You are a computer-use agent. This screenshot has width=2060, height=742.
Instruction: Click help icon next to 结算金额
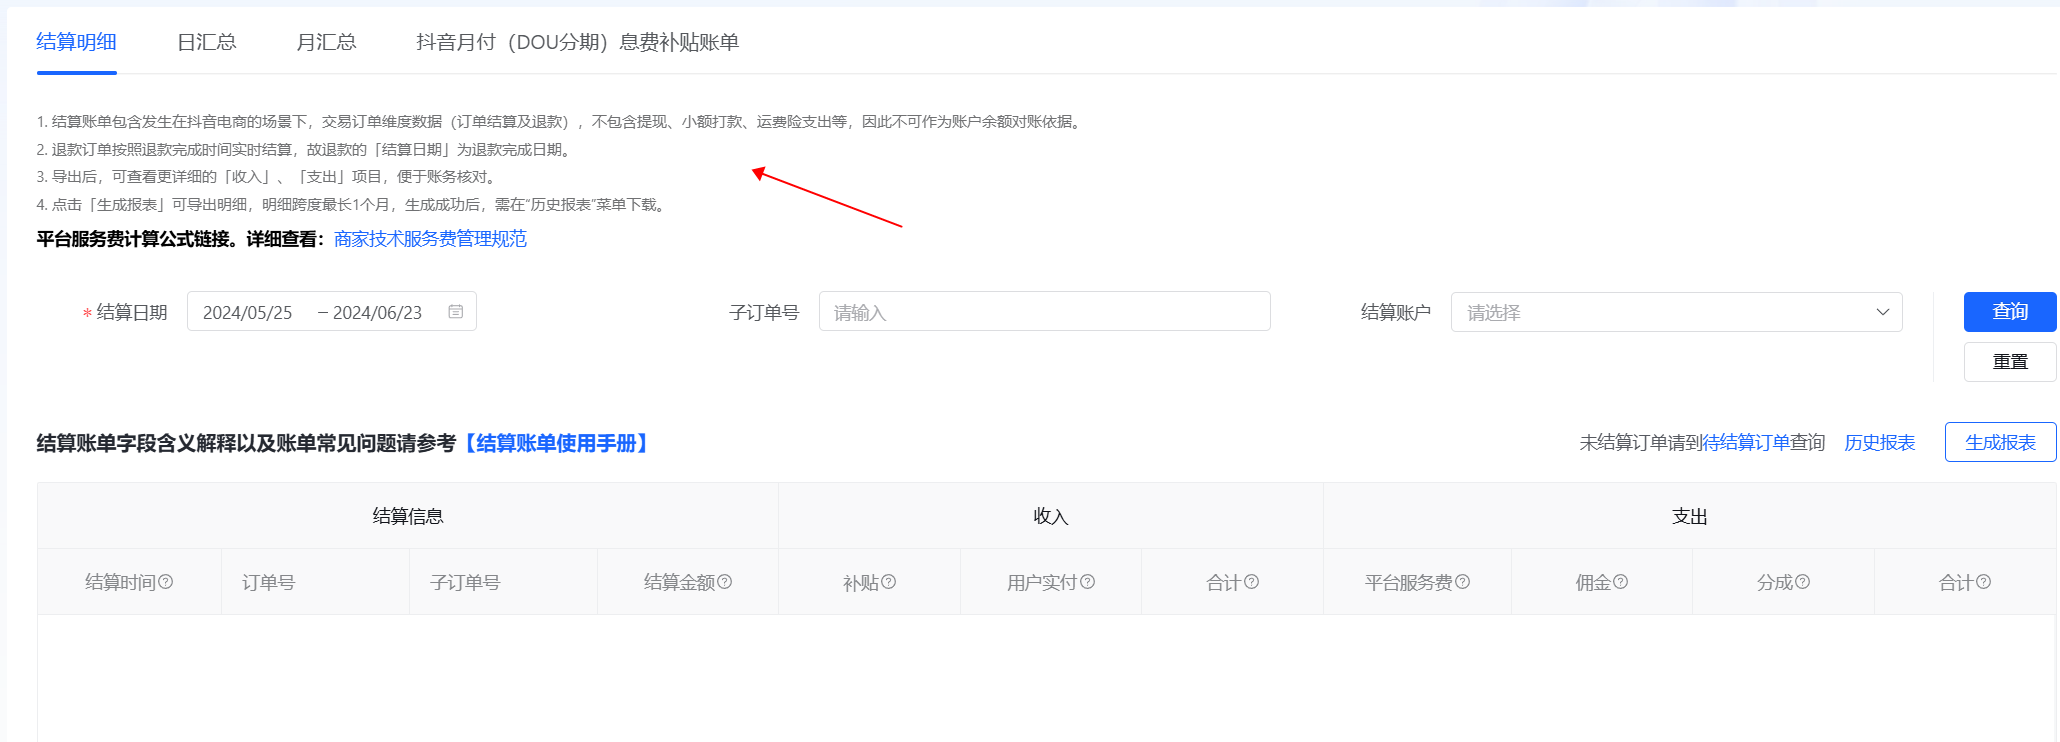[x=725, y=582]
